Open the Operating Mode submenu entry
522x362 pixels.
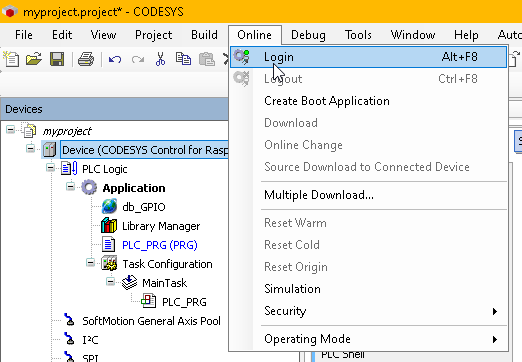(x=368, y=339)
